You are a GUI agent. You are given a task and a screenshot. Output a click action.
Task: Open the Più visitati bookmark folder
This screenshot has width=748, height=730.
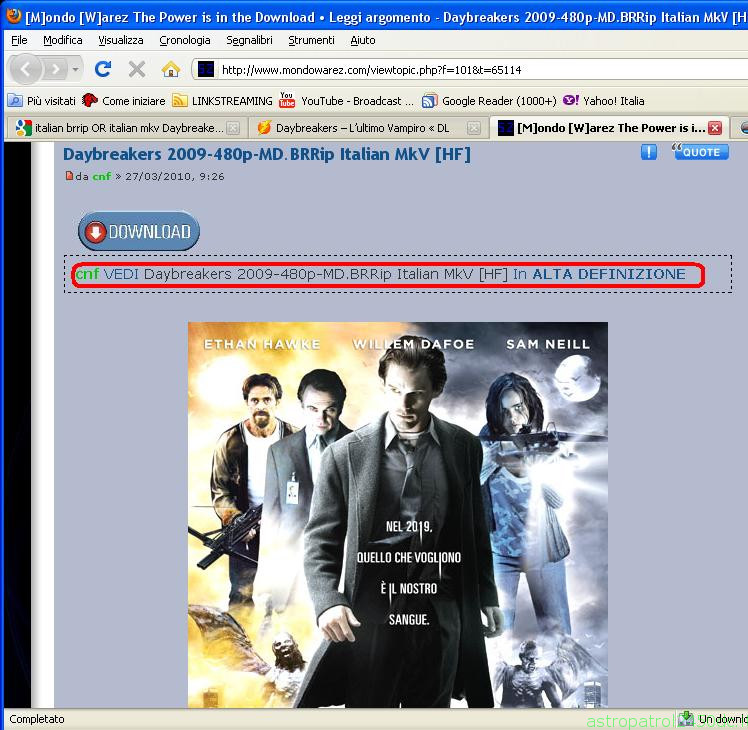42,101
